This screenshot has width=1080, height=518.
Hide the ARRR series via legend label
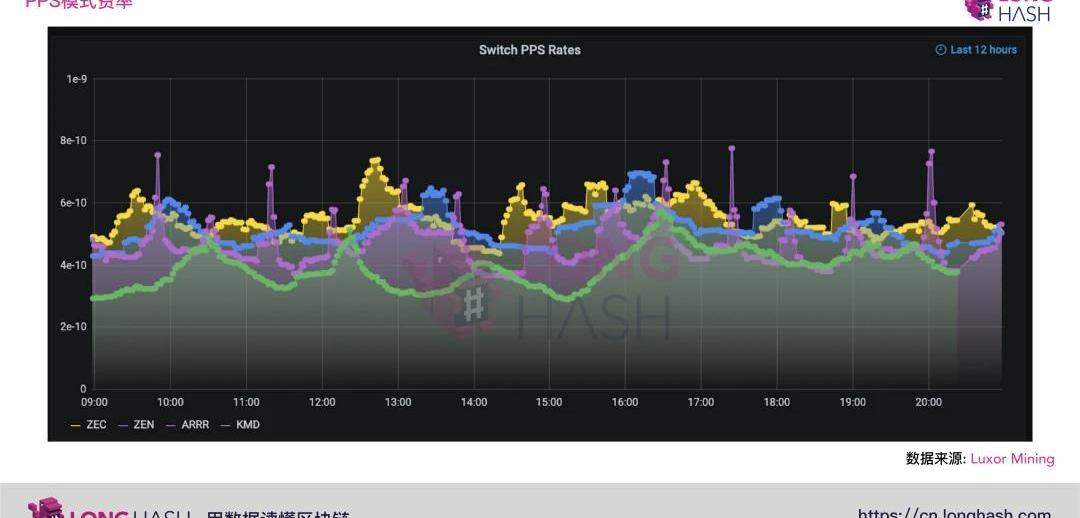pyautogui.click(x=195, y=425)
